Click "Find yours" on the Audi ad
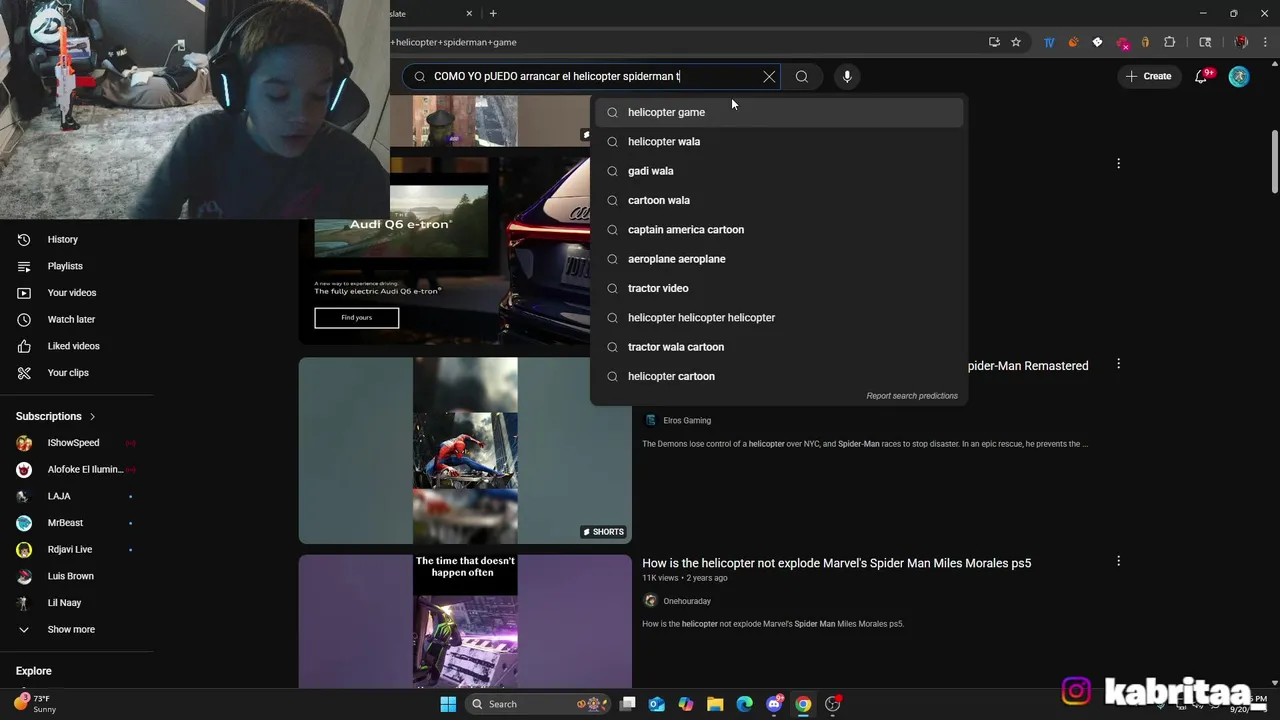This screenshot has width=1280, height=720. [356, 317]
